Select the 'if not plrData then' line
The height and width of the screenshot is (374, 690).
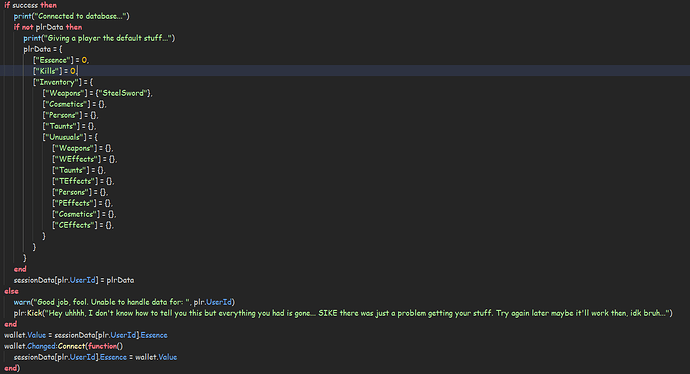click(48, 27)
